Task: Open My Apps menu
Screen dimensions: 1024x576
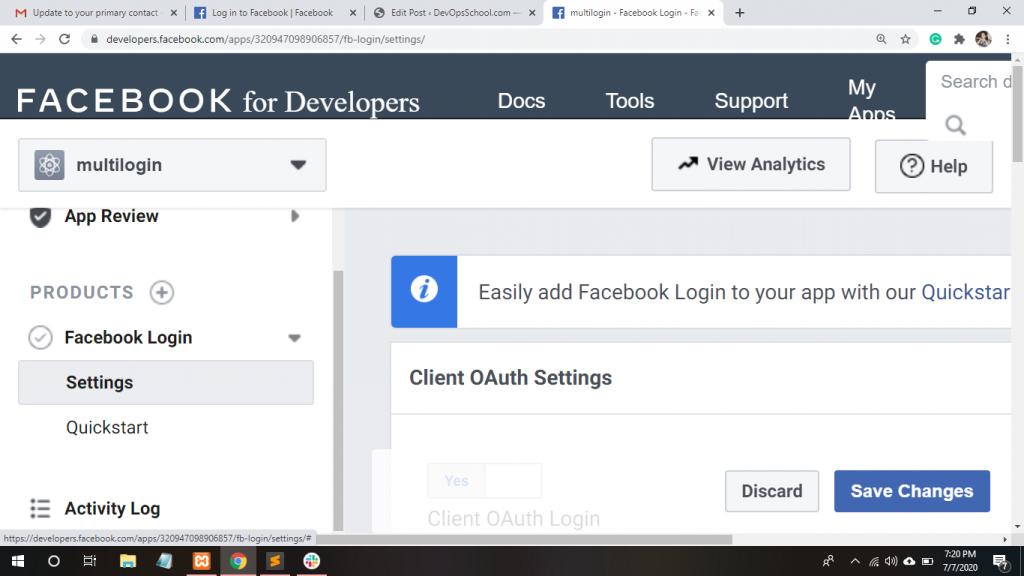Action: pos(871,99)
